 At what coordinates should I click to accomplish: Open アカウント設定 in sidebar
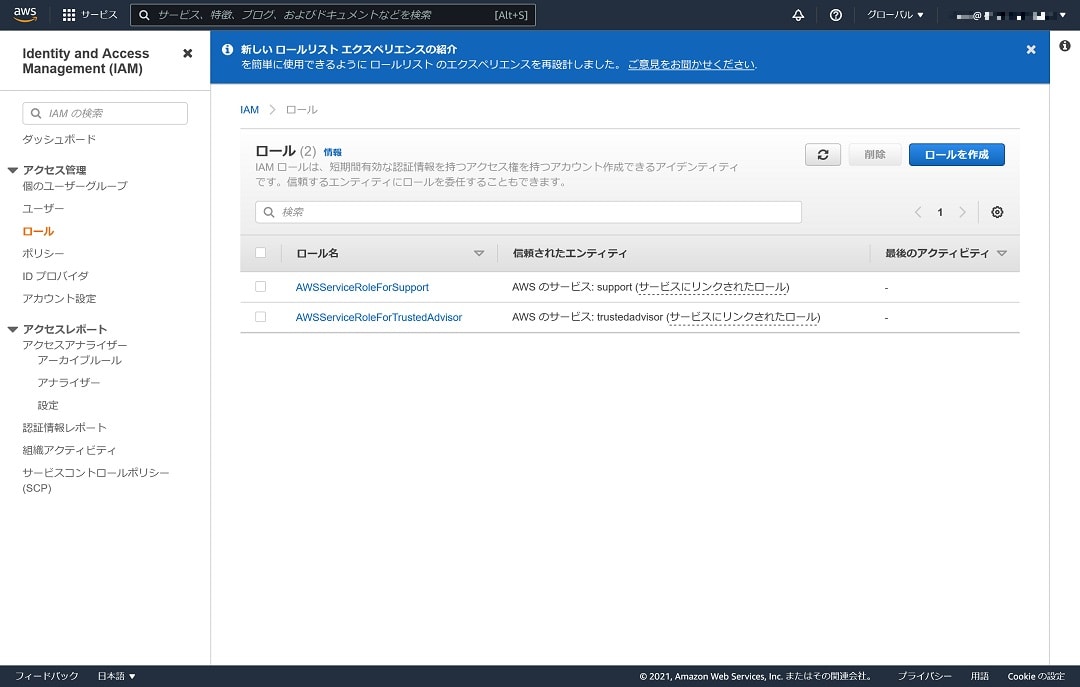59,298
